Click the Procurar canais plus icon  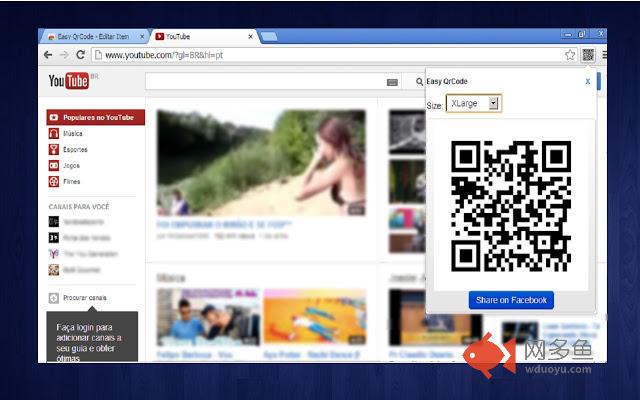click(x=53, y=298)
